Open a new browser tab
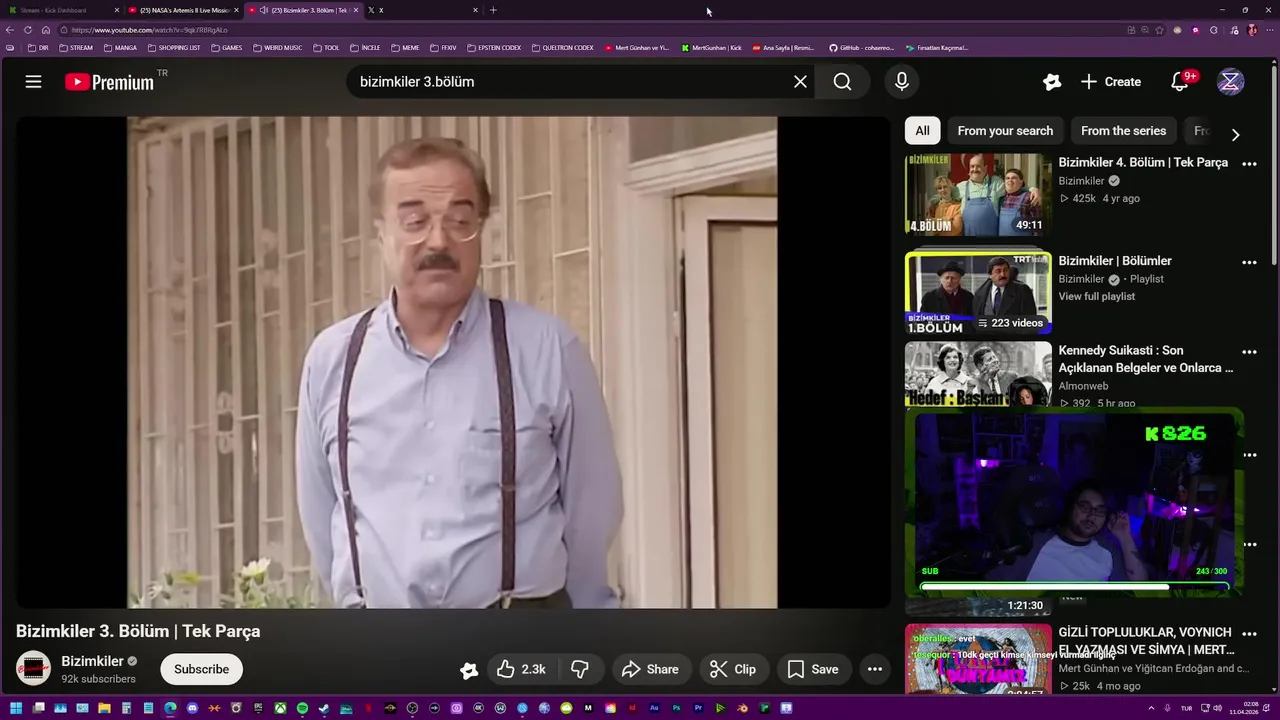 click(493, 10)
